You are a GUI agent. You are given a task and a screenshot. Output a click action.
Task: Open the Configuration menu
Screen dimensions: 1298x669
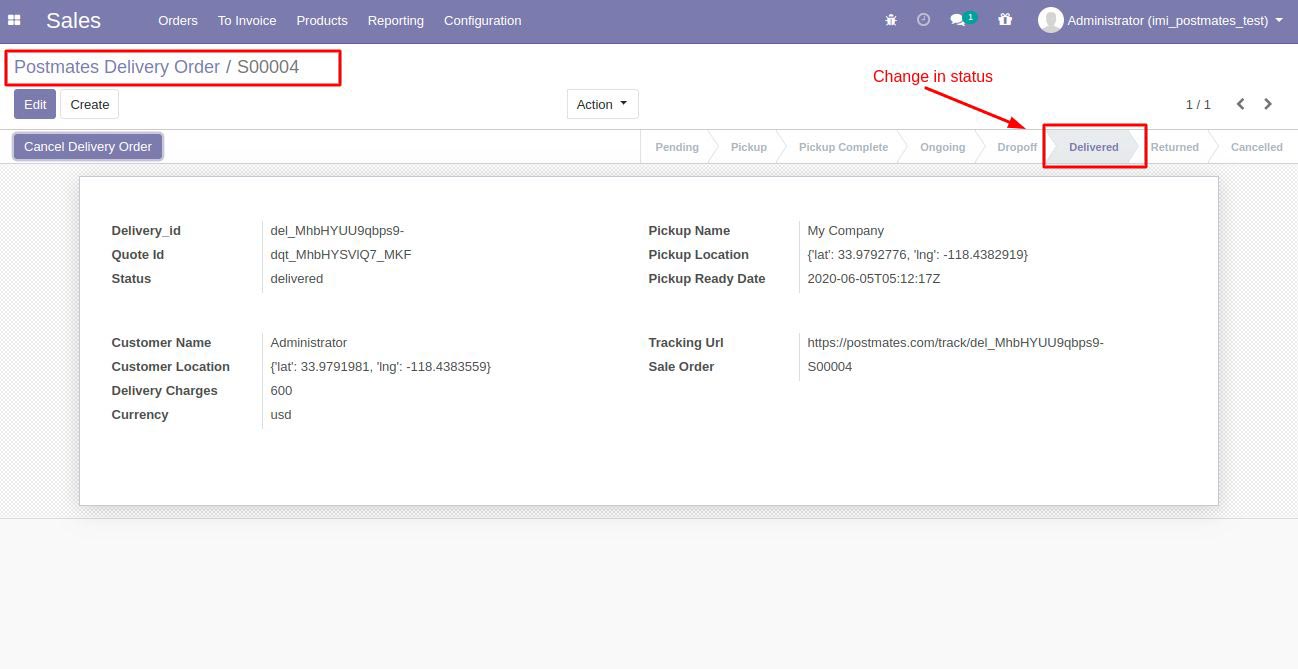[x=483, y=20]
